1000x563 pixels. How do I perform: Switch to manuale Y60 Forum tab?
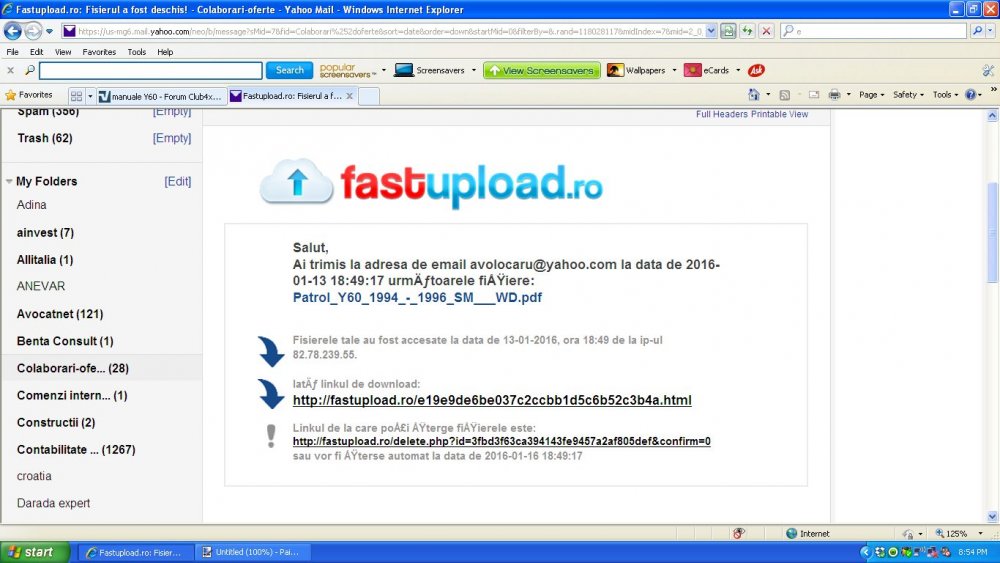tap(161, 96)
